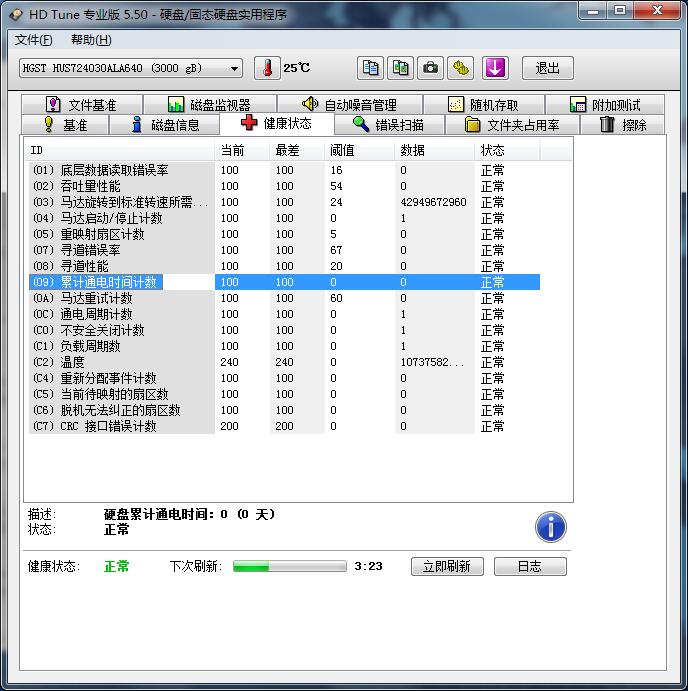
Task: Select row (C1) 负载周期数
Action: click(285, 346)
